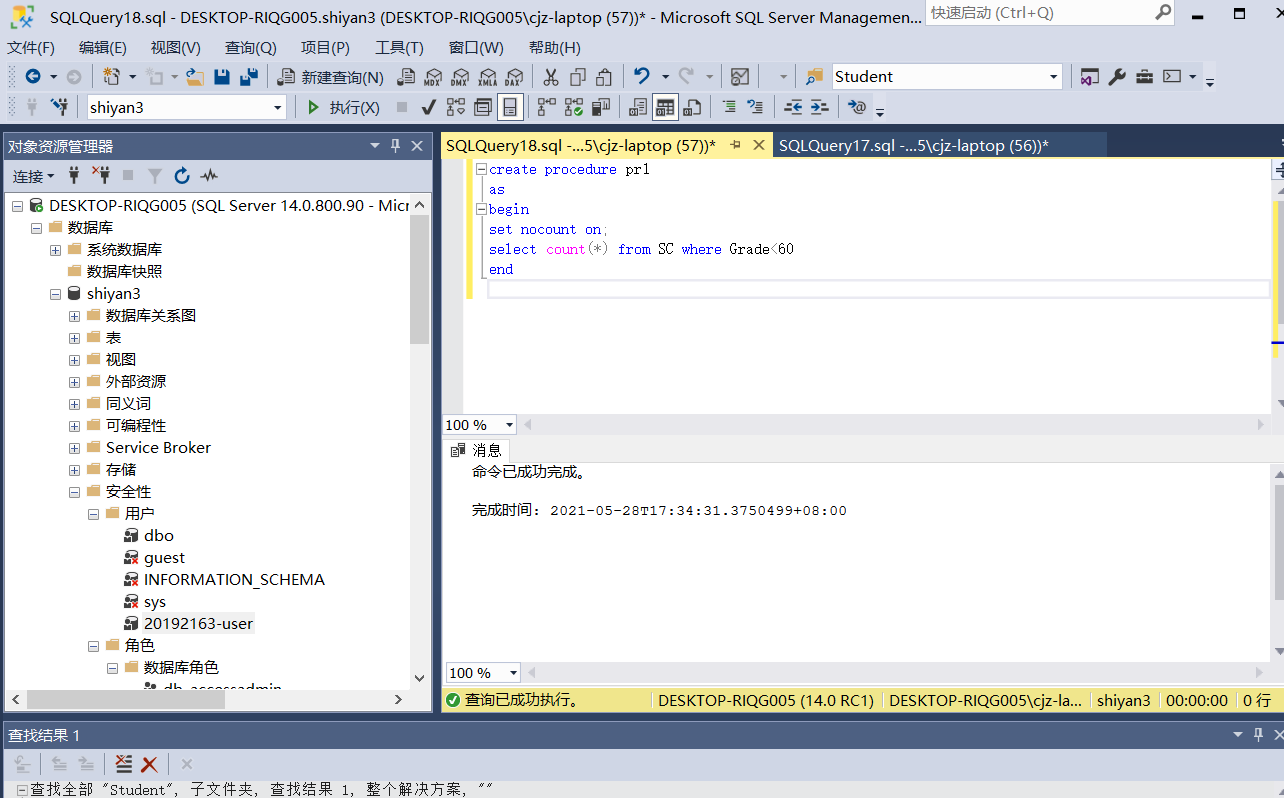Toggle Include Client Statistics icon
Image resolution: width=1284 pixels, height=798 pixels.
tap(600, 107)
